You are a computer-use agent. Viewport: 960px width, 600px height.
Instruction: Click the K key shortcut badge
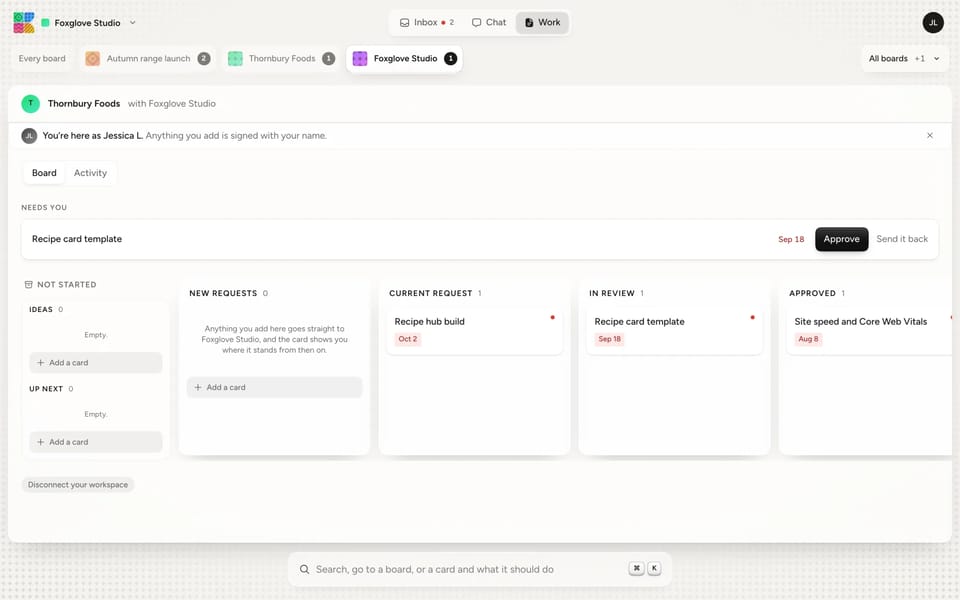click(654, 568)
